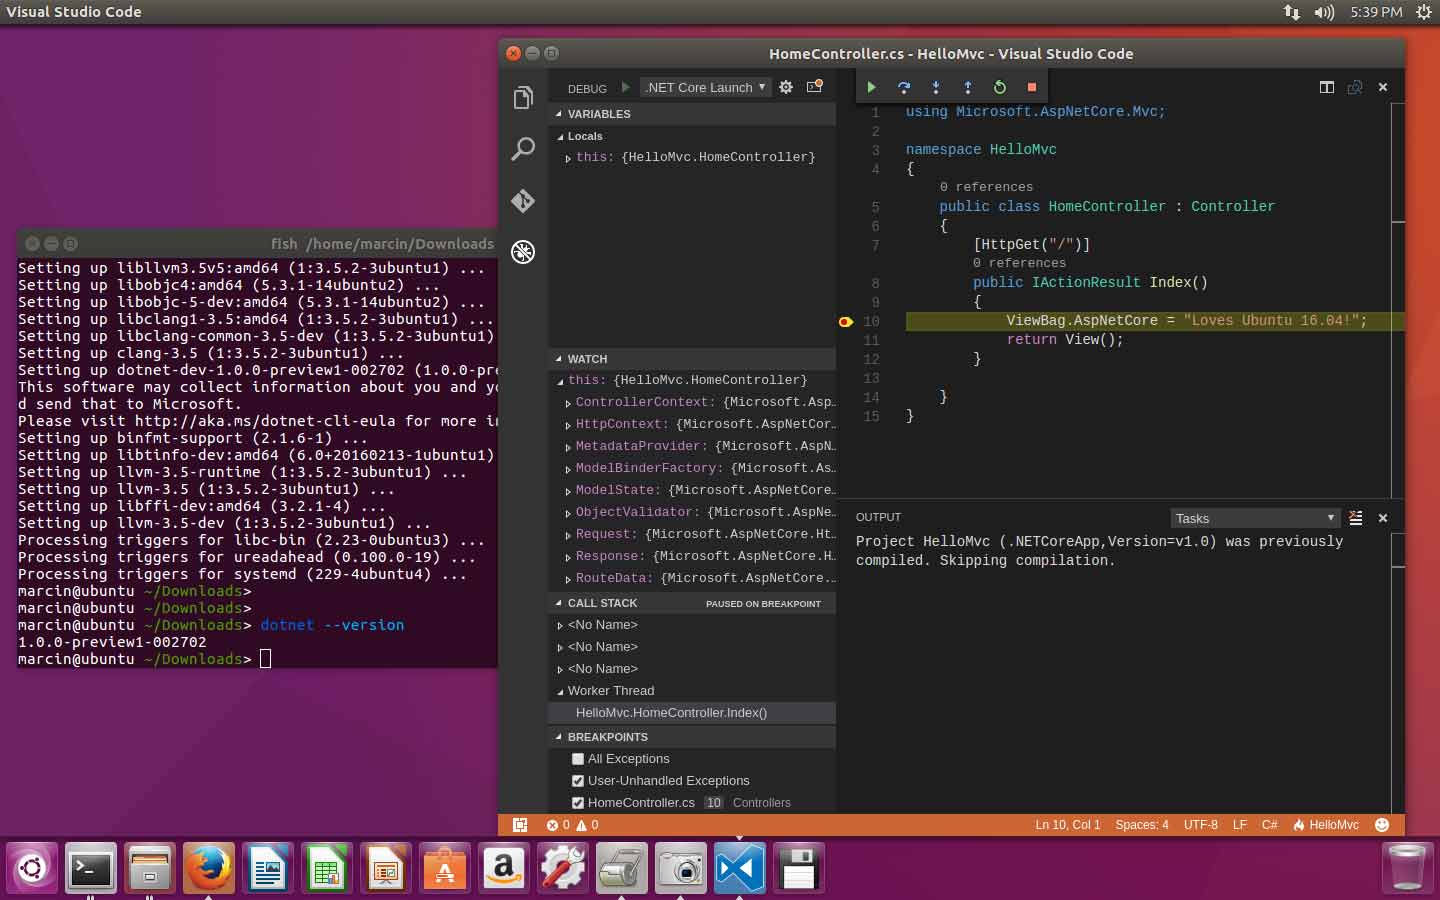Continue execution in debug toolbar
The image size is (1440, 900).
click(871, 87)
